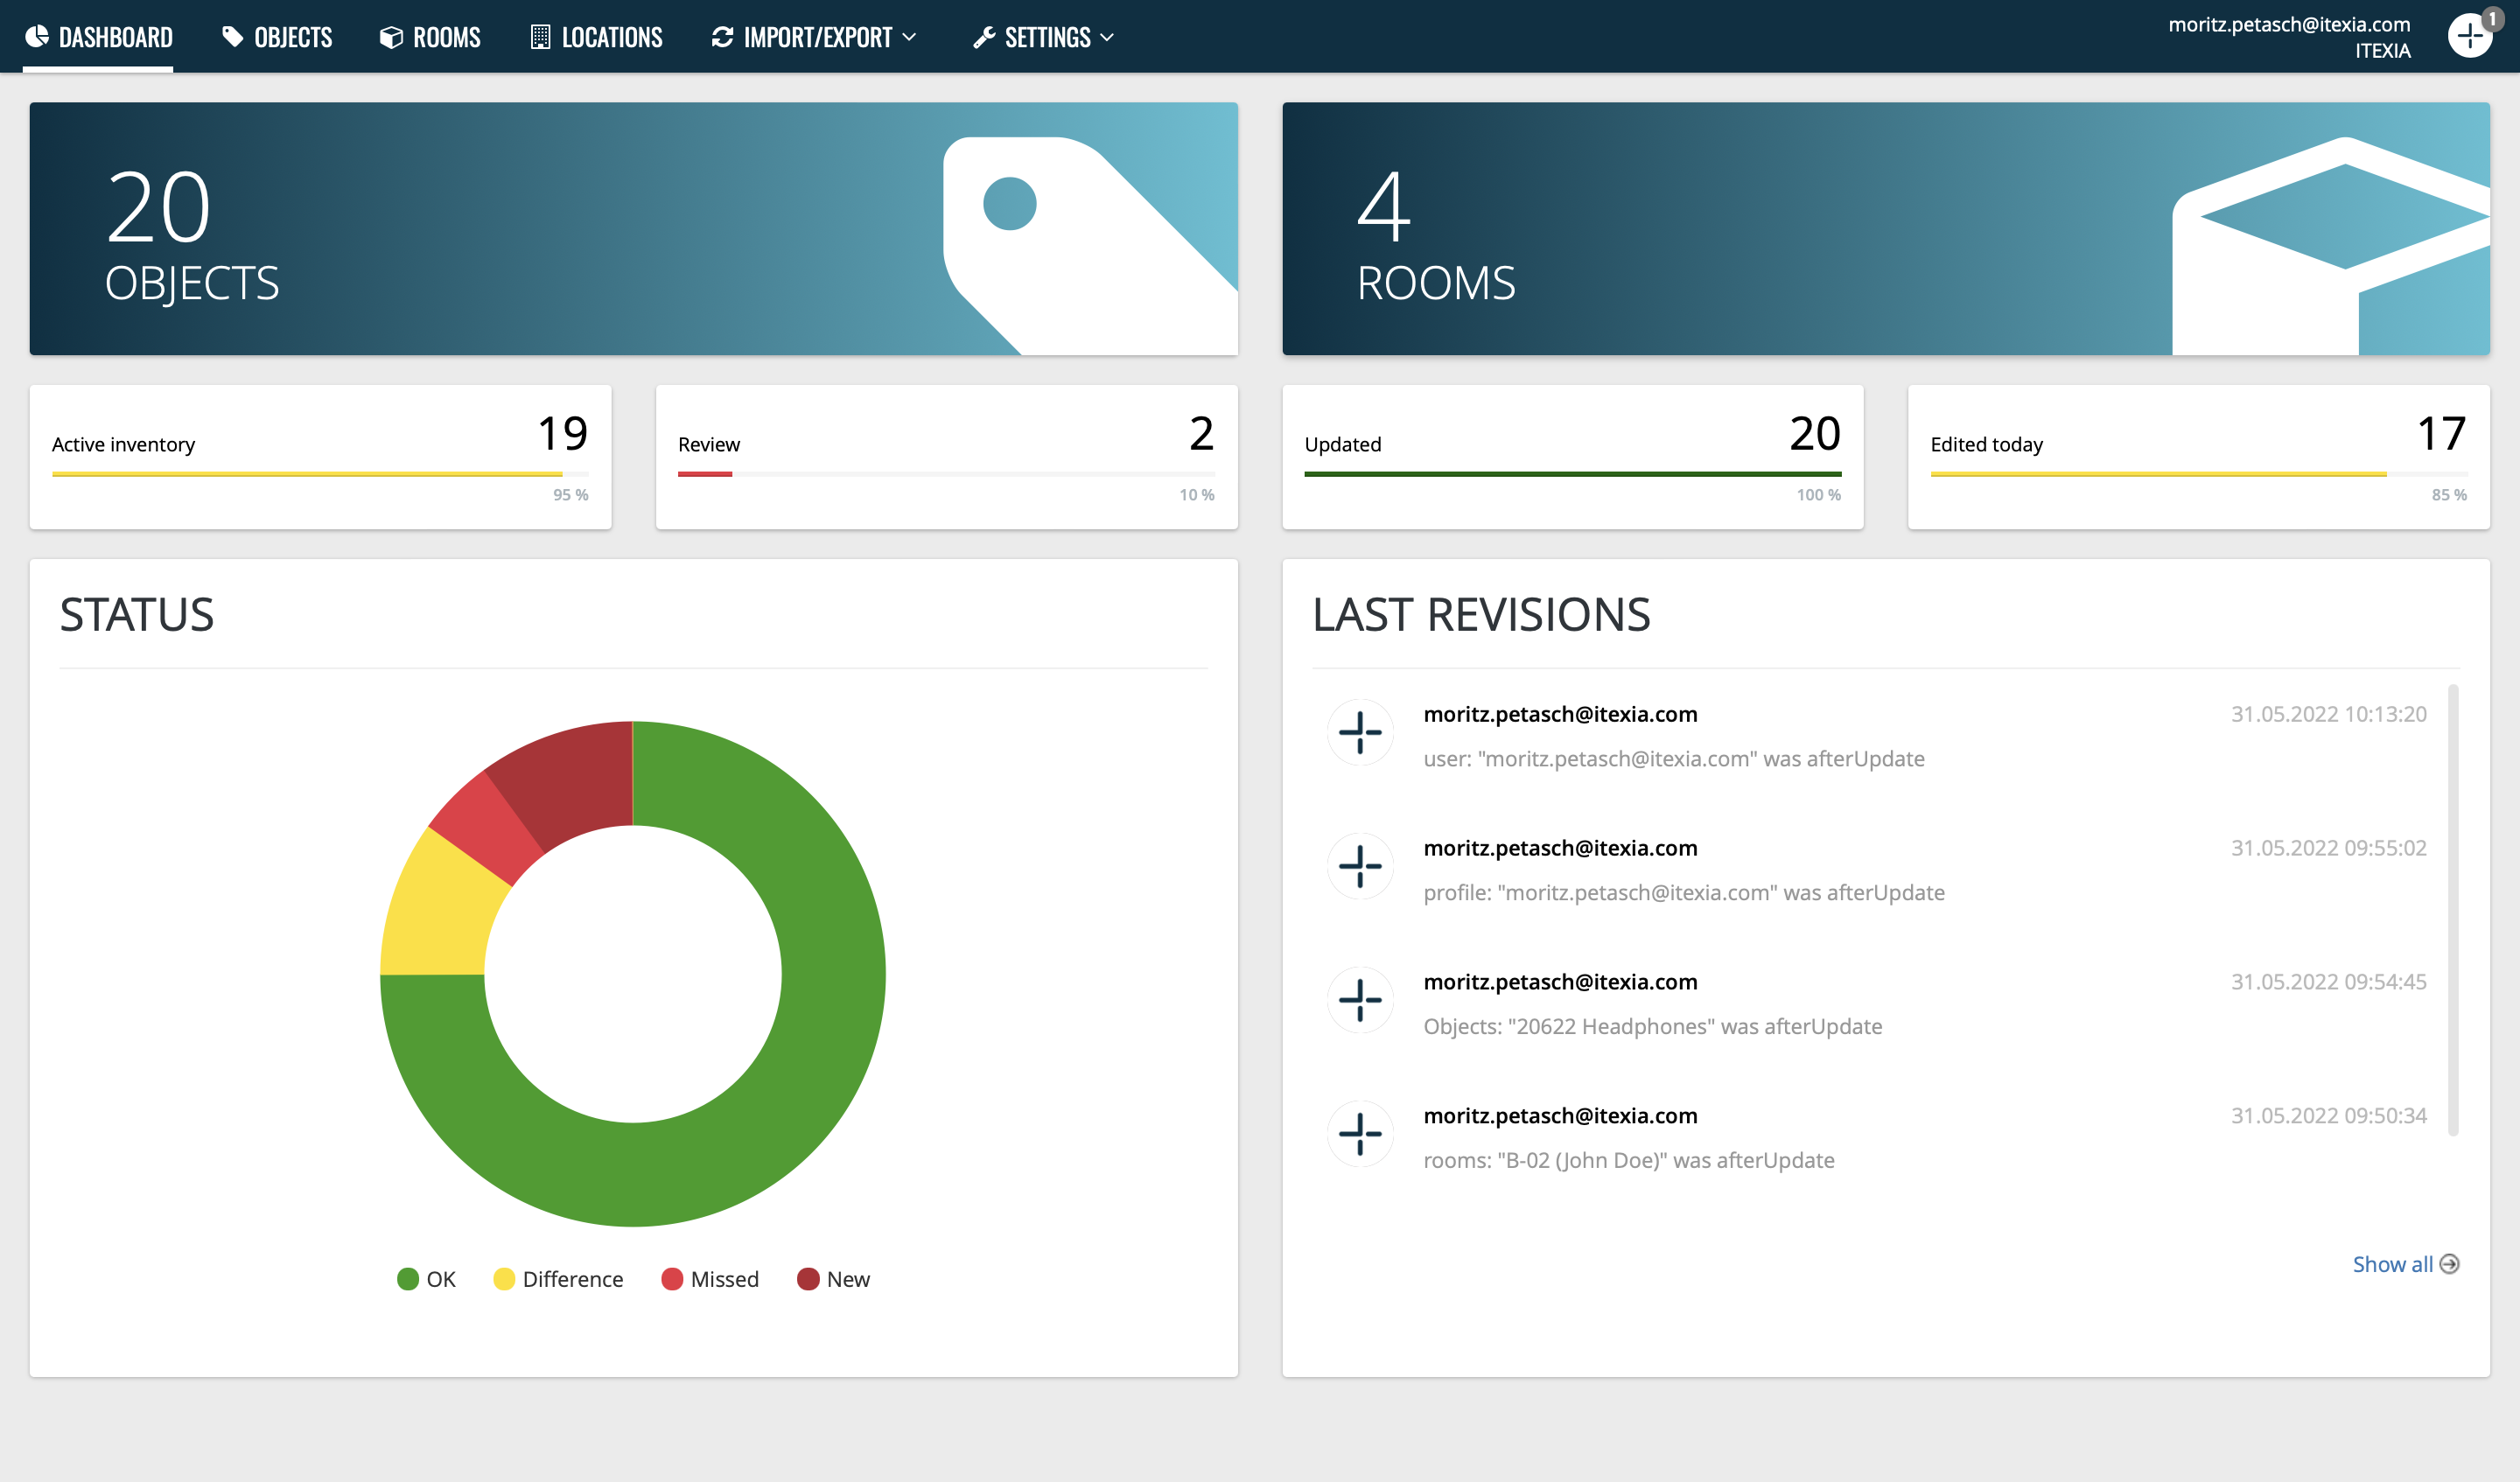This screenshot has height=1482, width=2520.
Task: Click the avatar icon beside the Headphones revision
Action: [1359, 1000]
